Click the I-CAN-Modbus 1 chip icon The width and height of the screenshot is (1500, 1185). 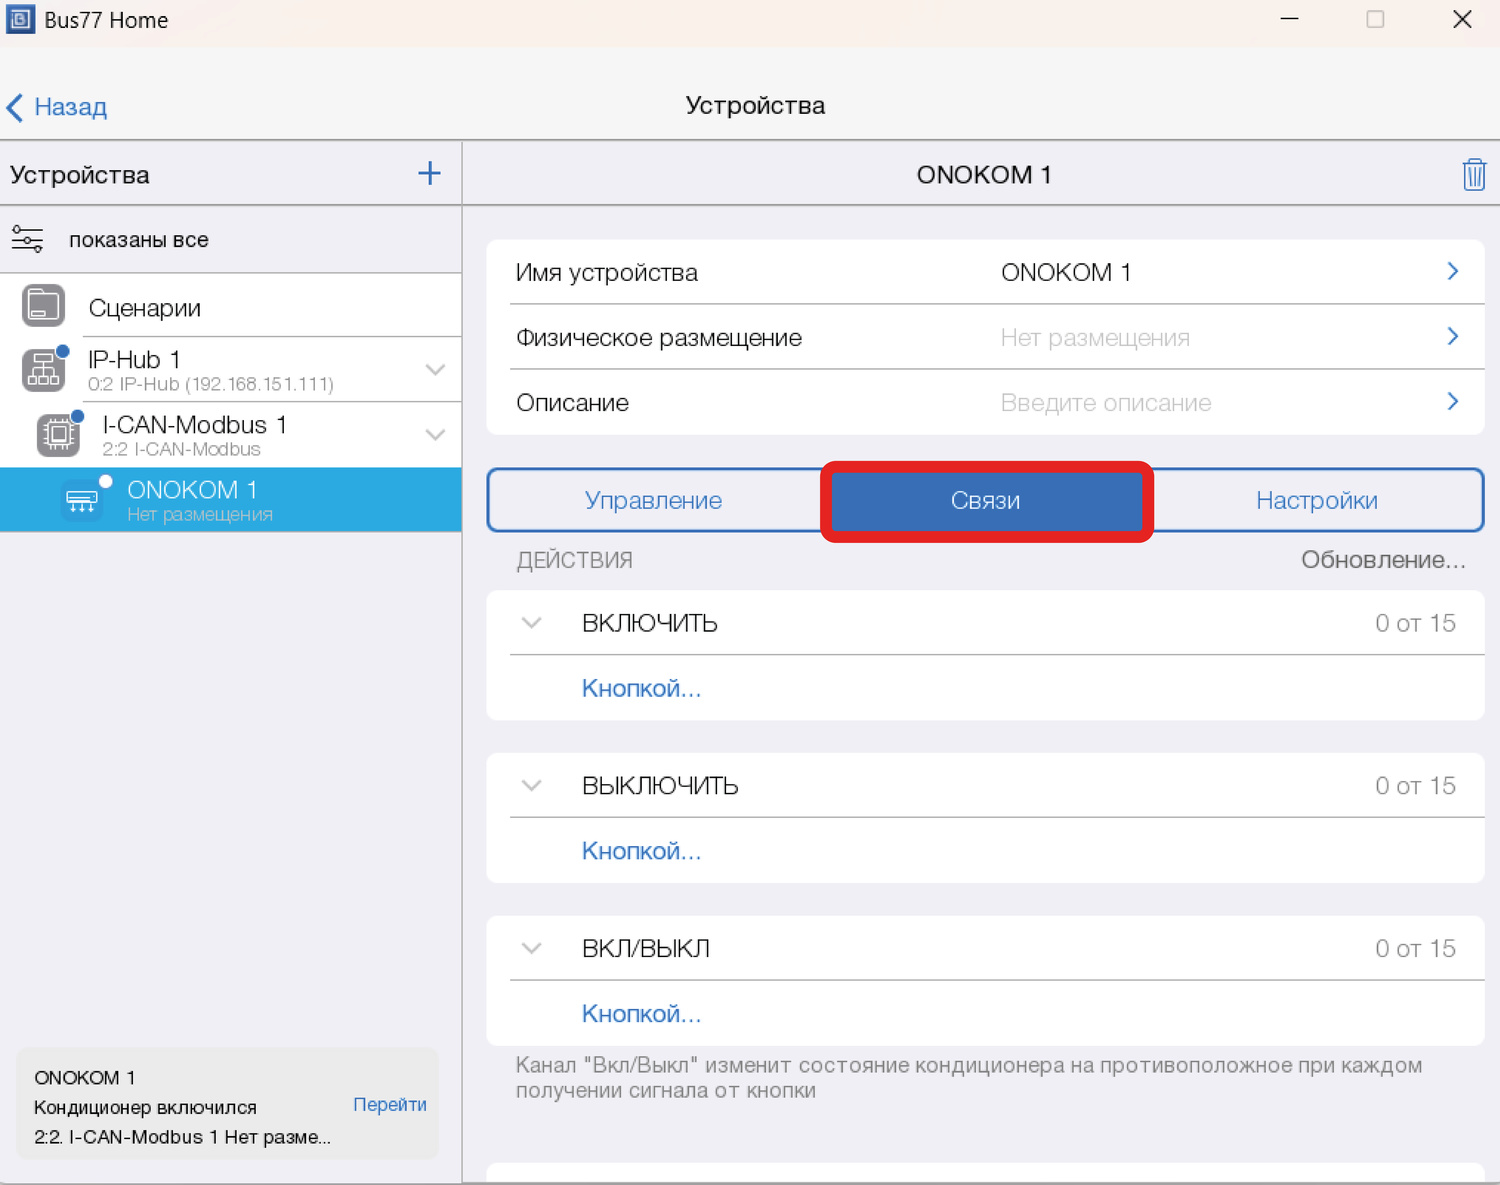58,435
